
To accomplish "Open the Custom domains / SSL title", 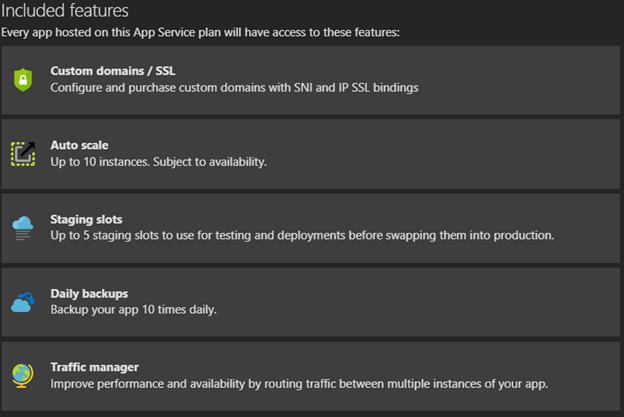I will 119,72.
